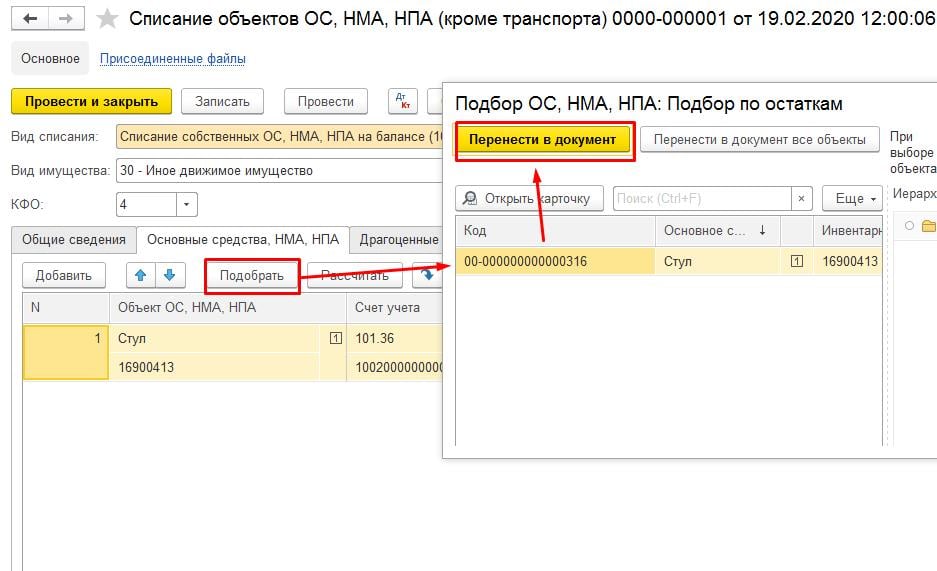Click the blue refresh arrow icon beside Рассчитать
This screenshot has height=571, width=937.
[427, 275]
